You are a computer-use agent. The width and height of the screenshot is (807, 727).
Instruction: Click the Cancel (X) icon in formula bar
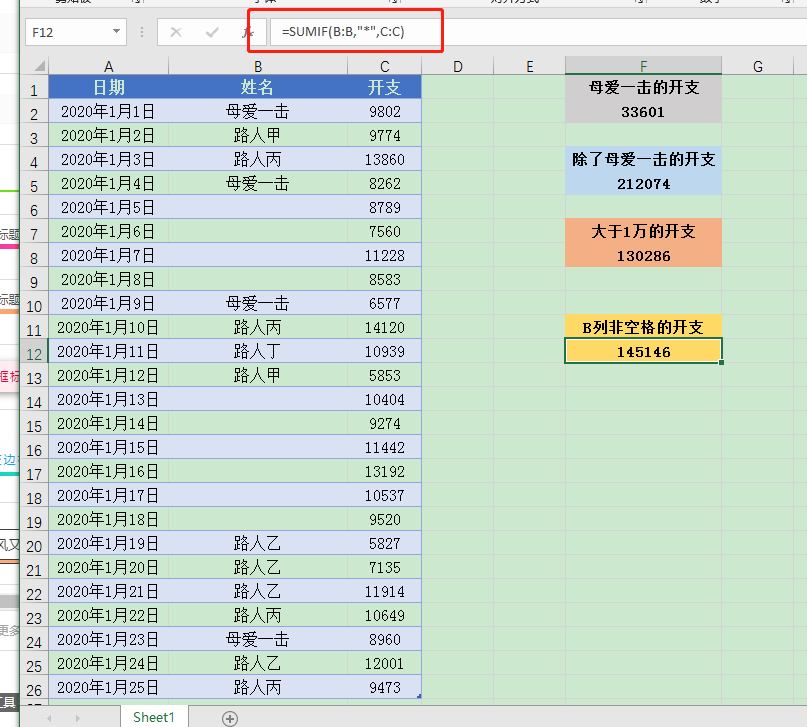tap(176, 32)
